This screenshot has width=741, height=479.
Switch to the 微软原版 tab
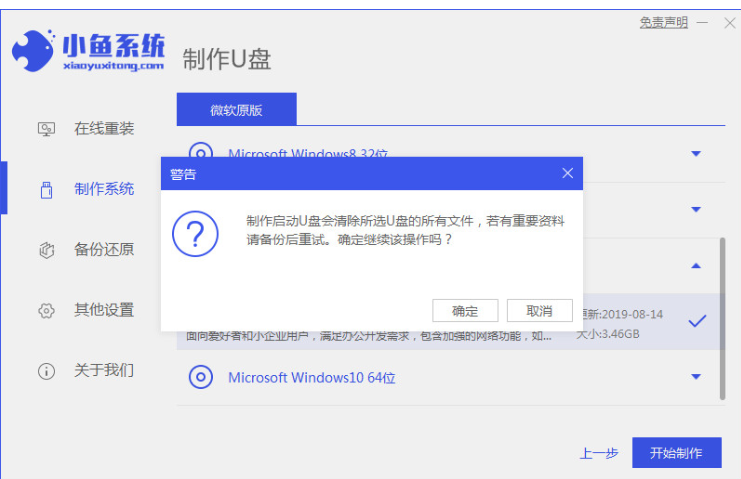click(x=237, y=109)
